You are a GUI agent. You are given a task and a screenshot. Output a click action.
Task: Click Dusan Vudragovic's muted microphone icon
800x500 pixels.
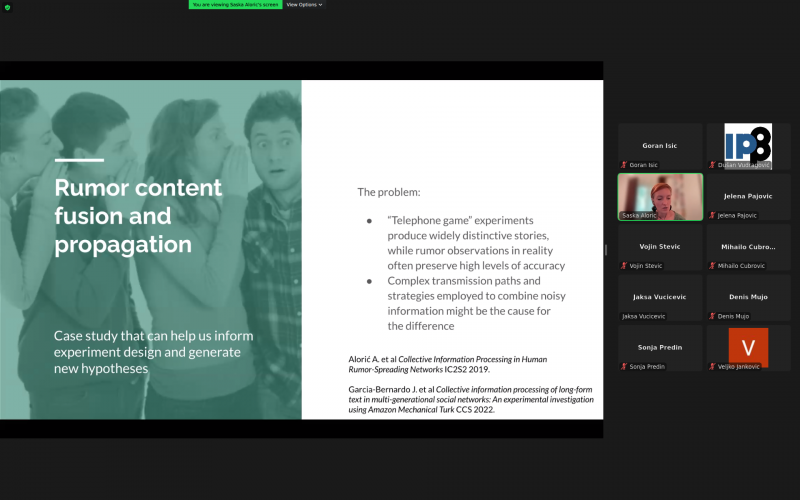click(x=713, y=165)
